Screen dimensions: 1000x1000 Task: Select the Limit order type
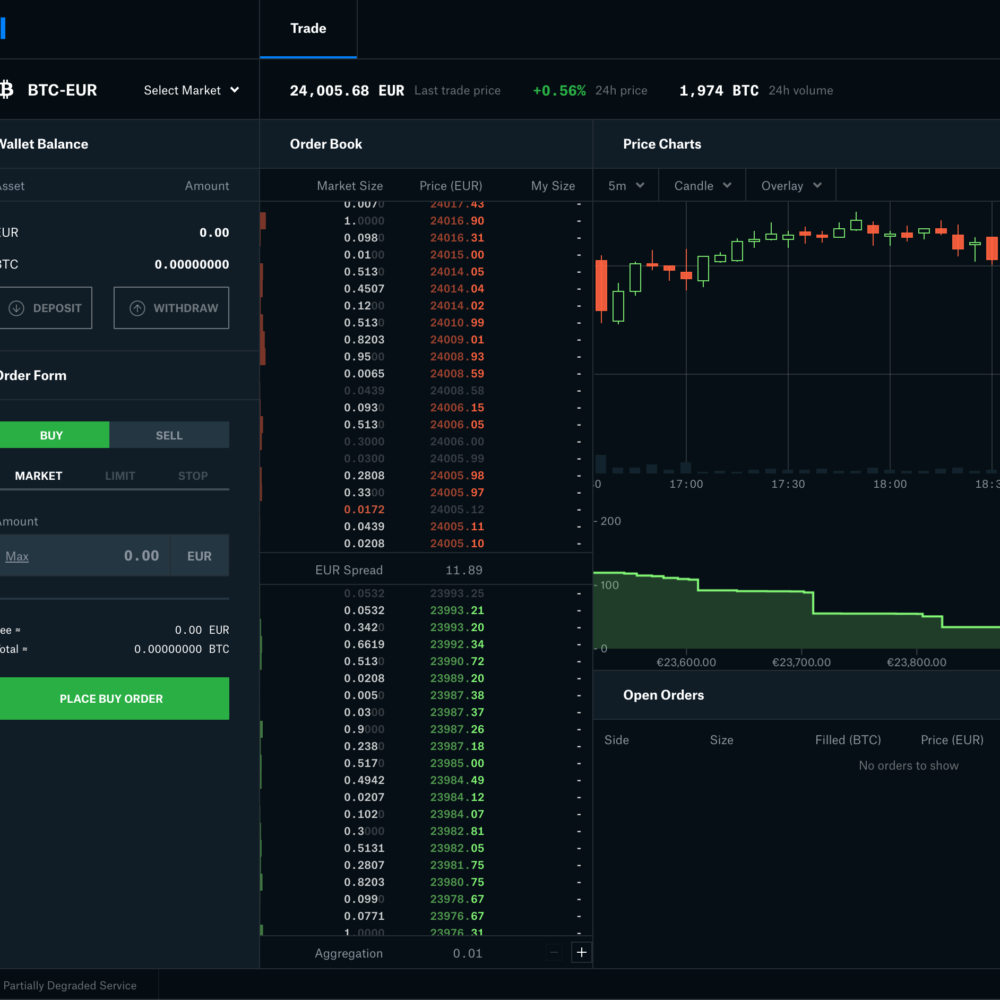tap(120, 476)
